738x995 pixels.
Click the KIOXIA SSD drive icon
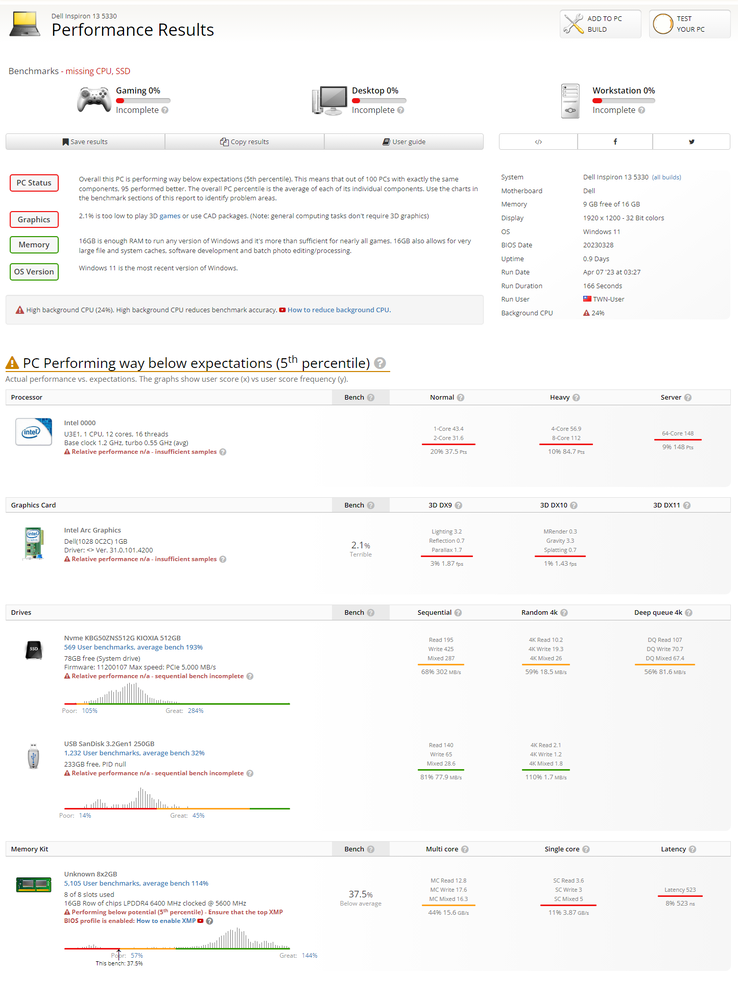coord(34,650)
